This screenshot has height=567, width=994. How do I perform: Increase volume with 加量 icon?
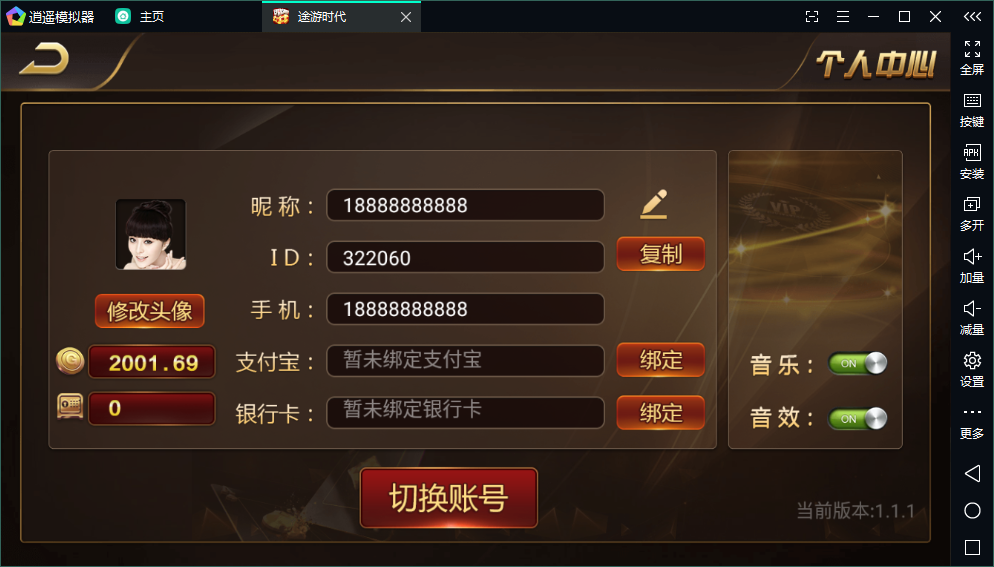972,266
